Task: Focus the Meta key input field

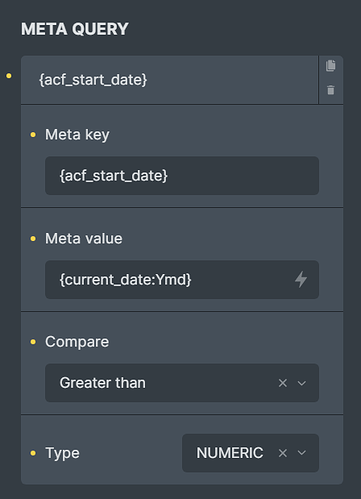Action: click(182, 176)
